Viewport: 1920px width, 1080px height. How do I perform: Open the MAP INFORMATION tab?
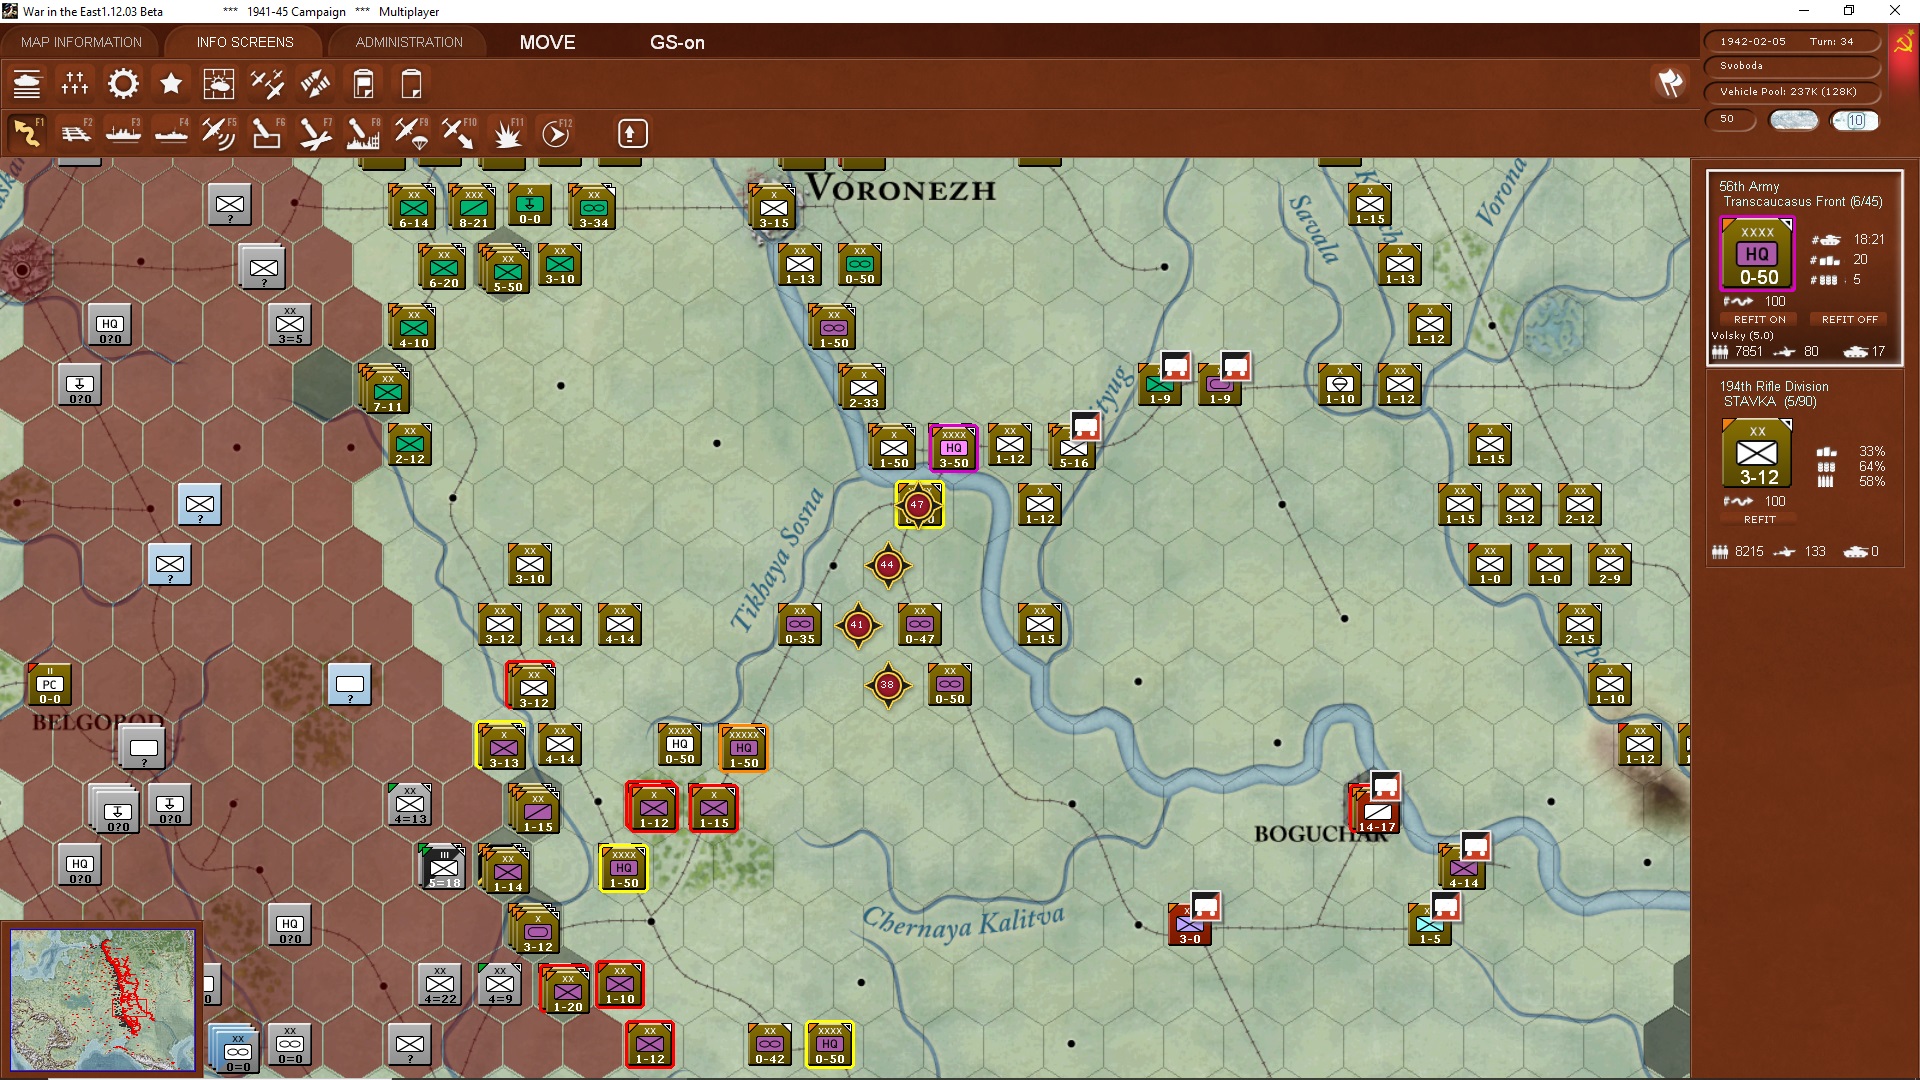82,42
